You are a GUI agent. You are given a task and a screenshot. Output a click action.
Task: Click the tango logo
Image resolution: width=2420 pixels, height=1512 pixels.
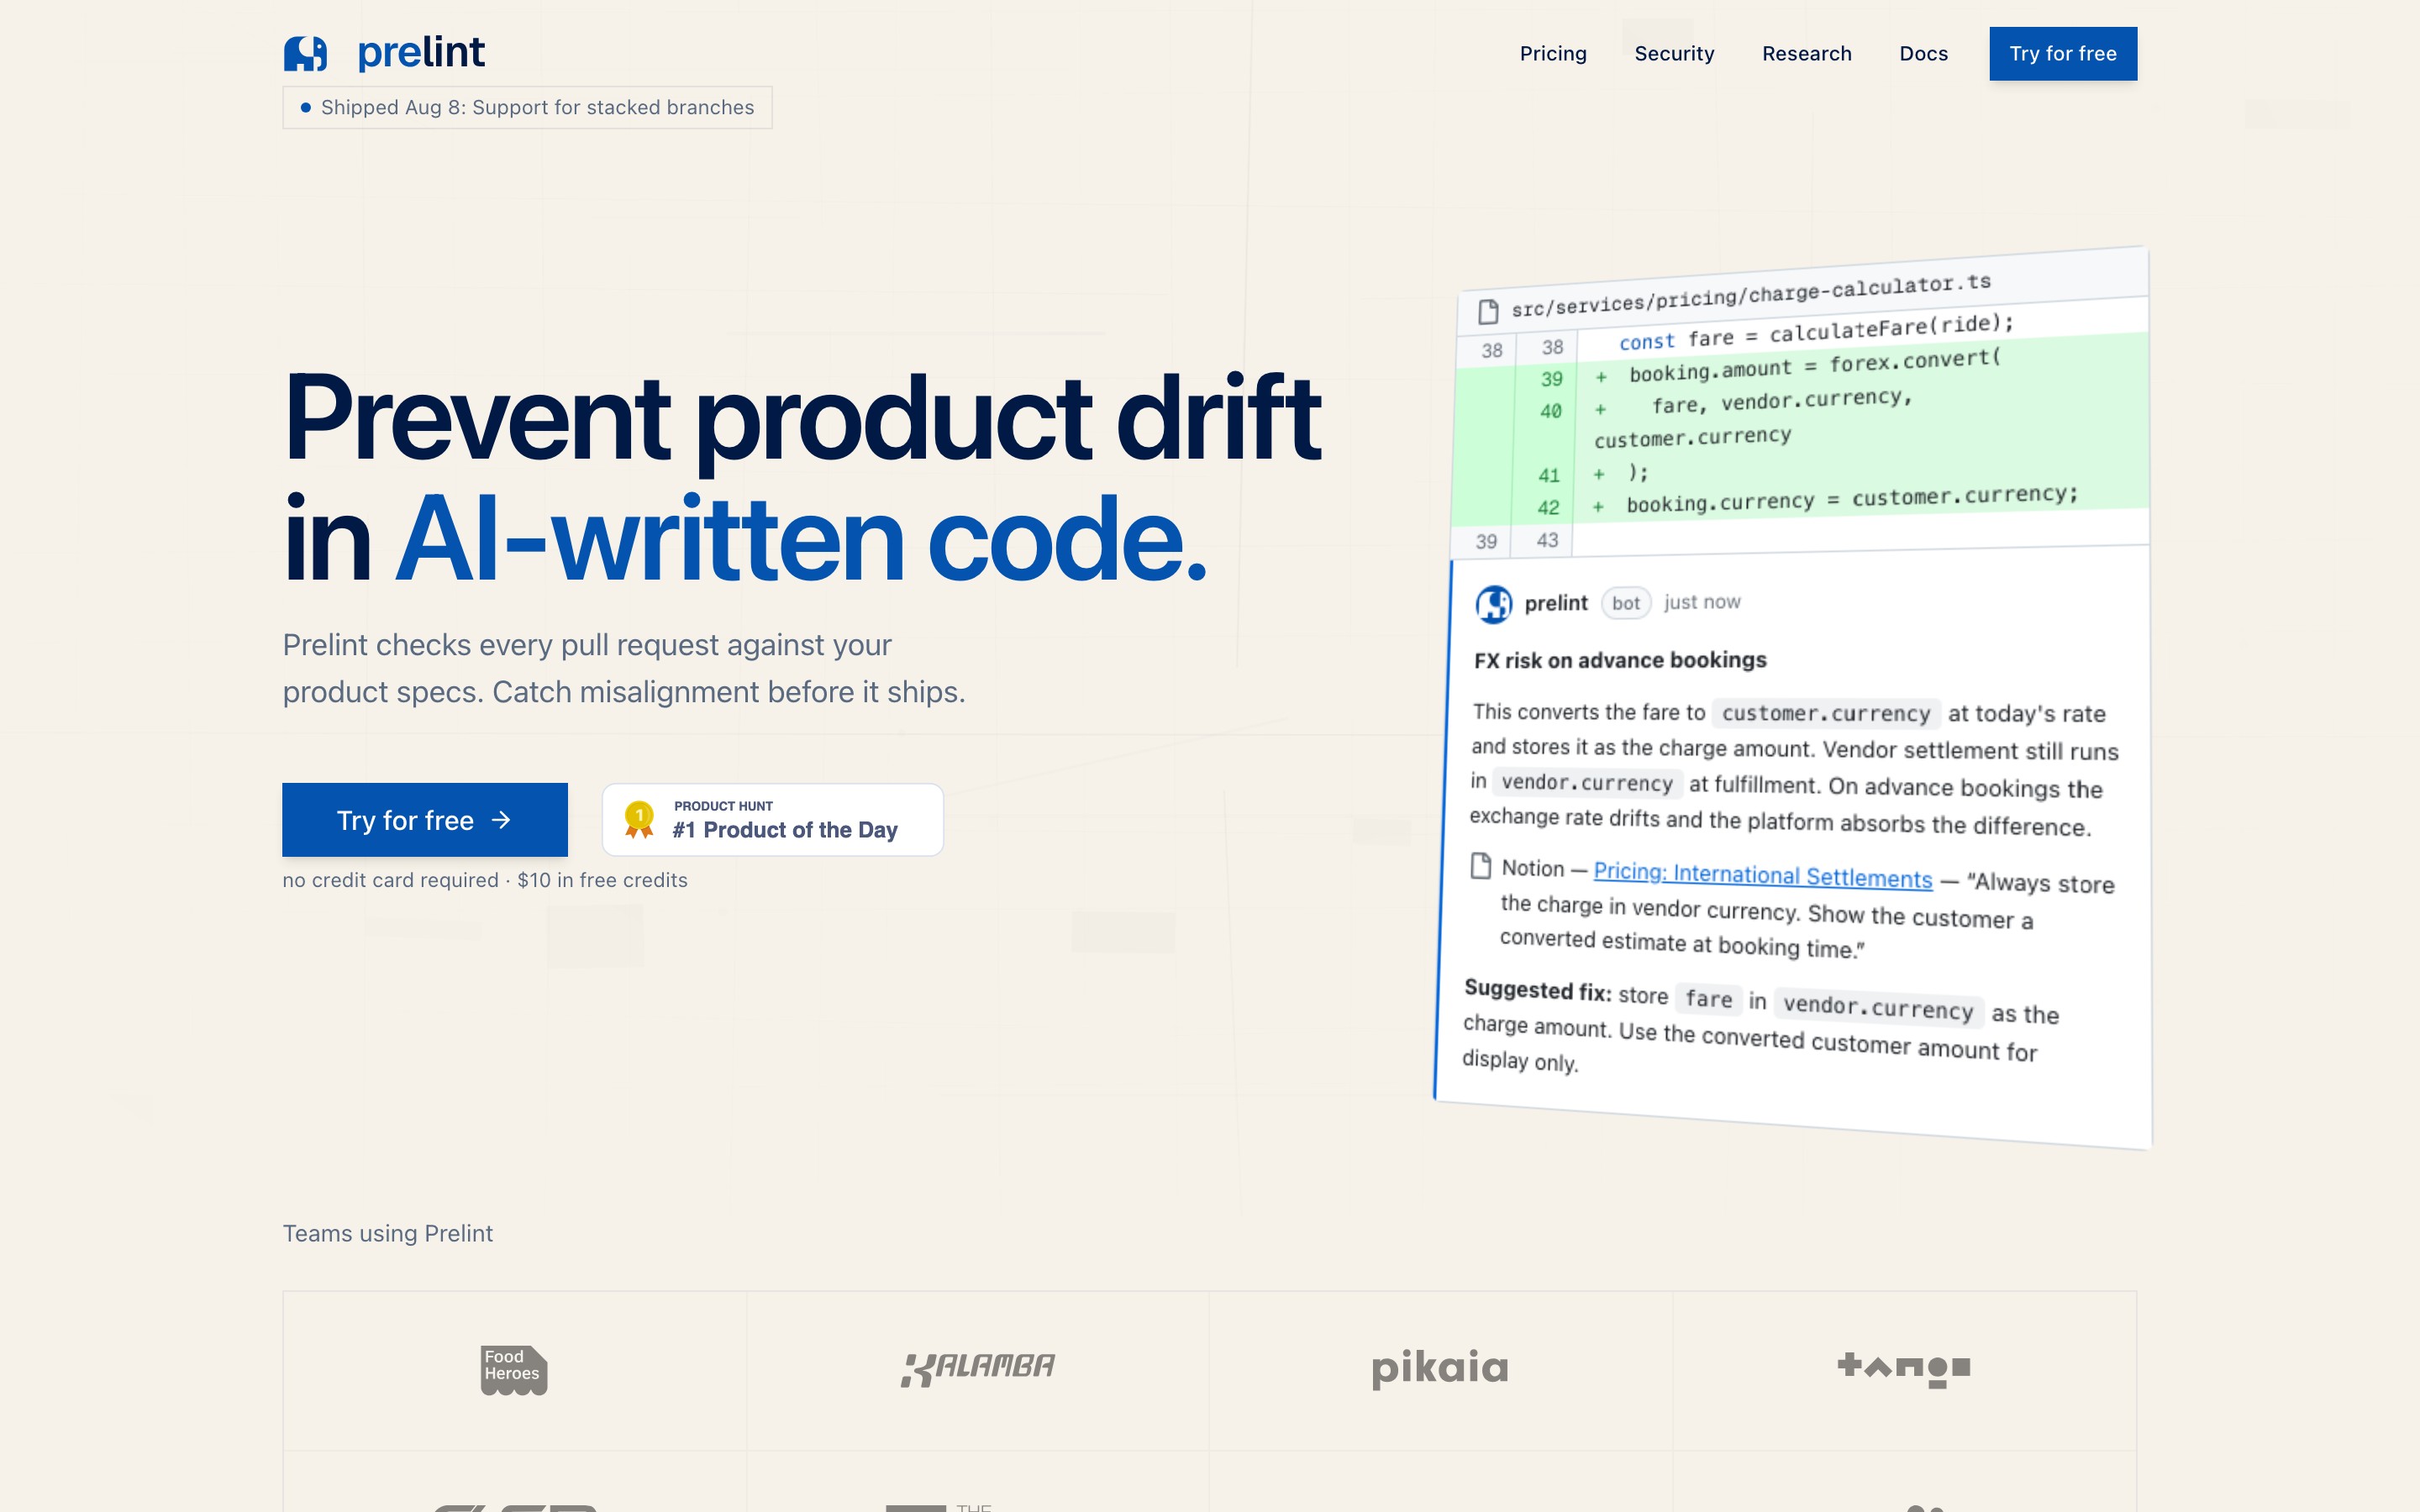[x=1904, y=1369]
